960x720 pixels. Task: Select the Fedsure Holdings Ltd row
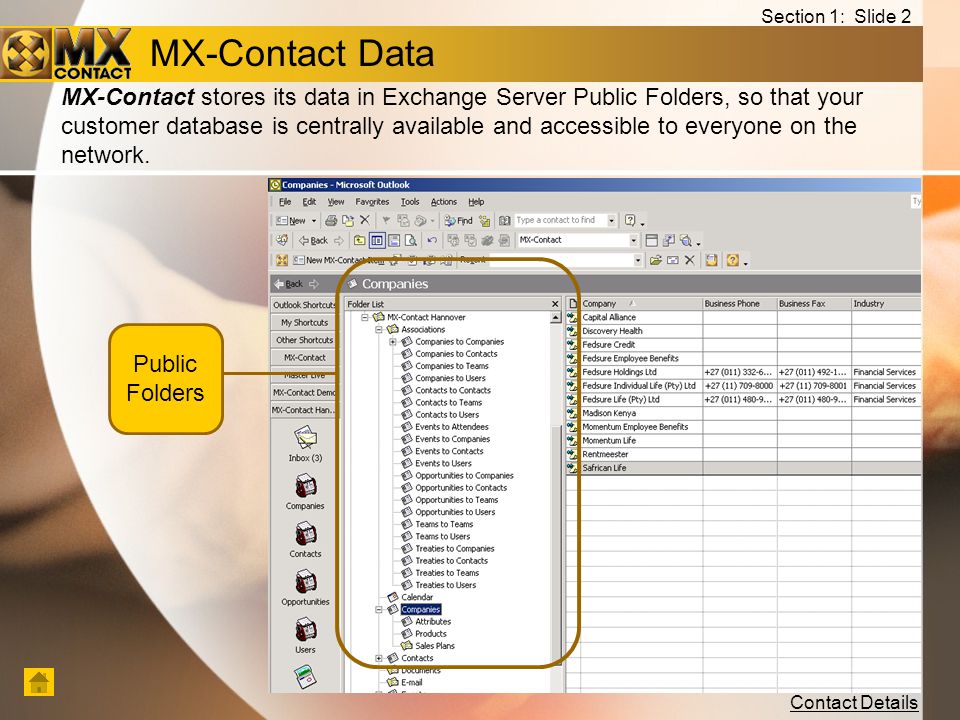click(744, 372)
